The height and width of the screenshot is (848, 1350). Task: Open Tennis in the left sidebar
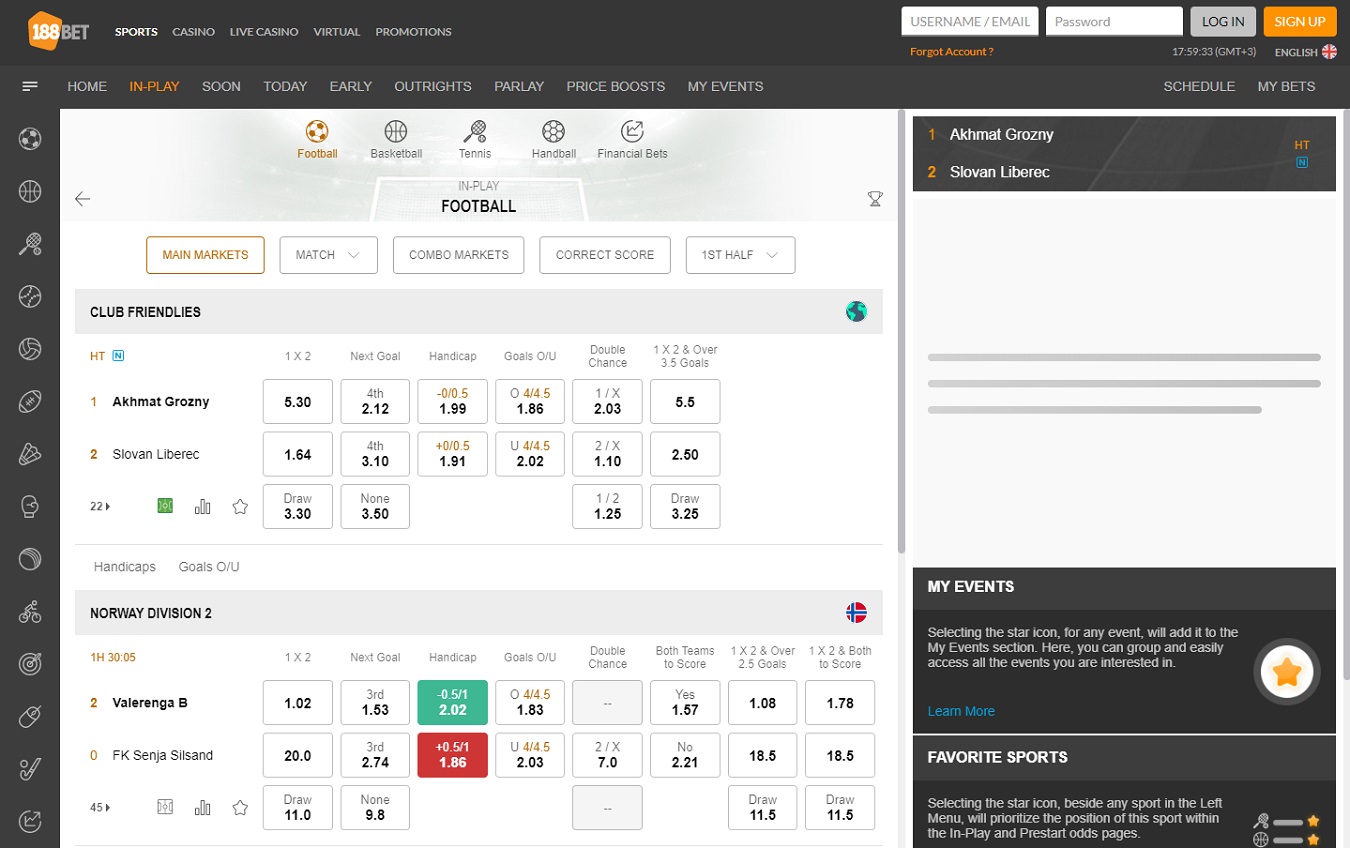coord(30,243)
